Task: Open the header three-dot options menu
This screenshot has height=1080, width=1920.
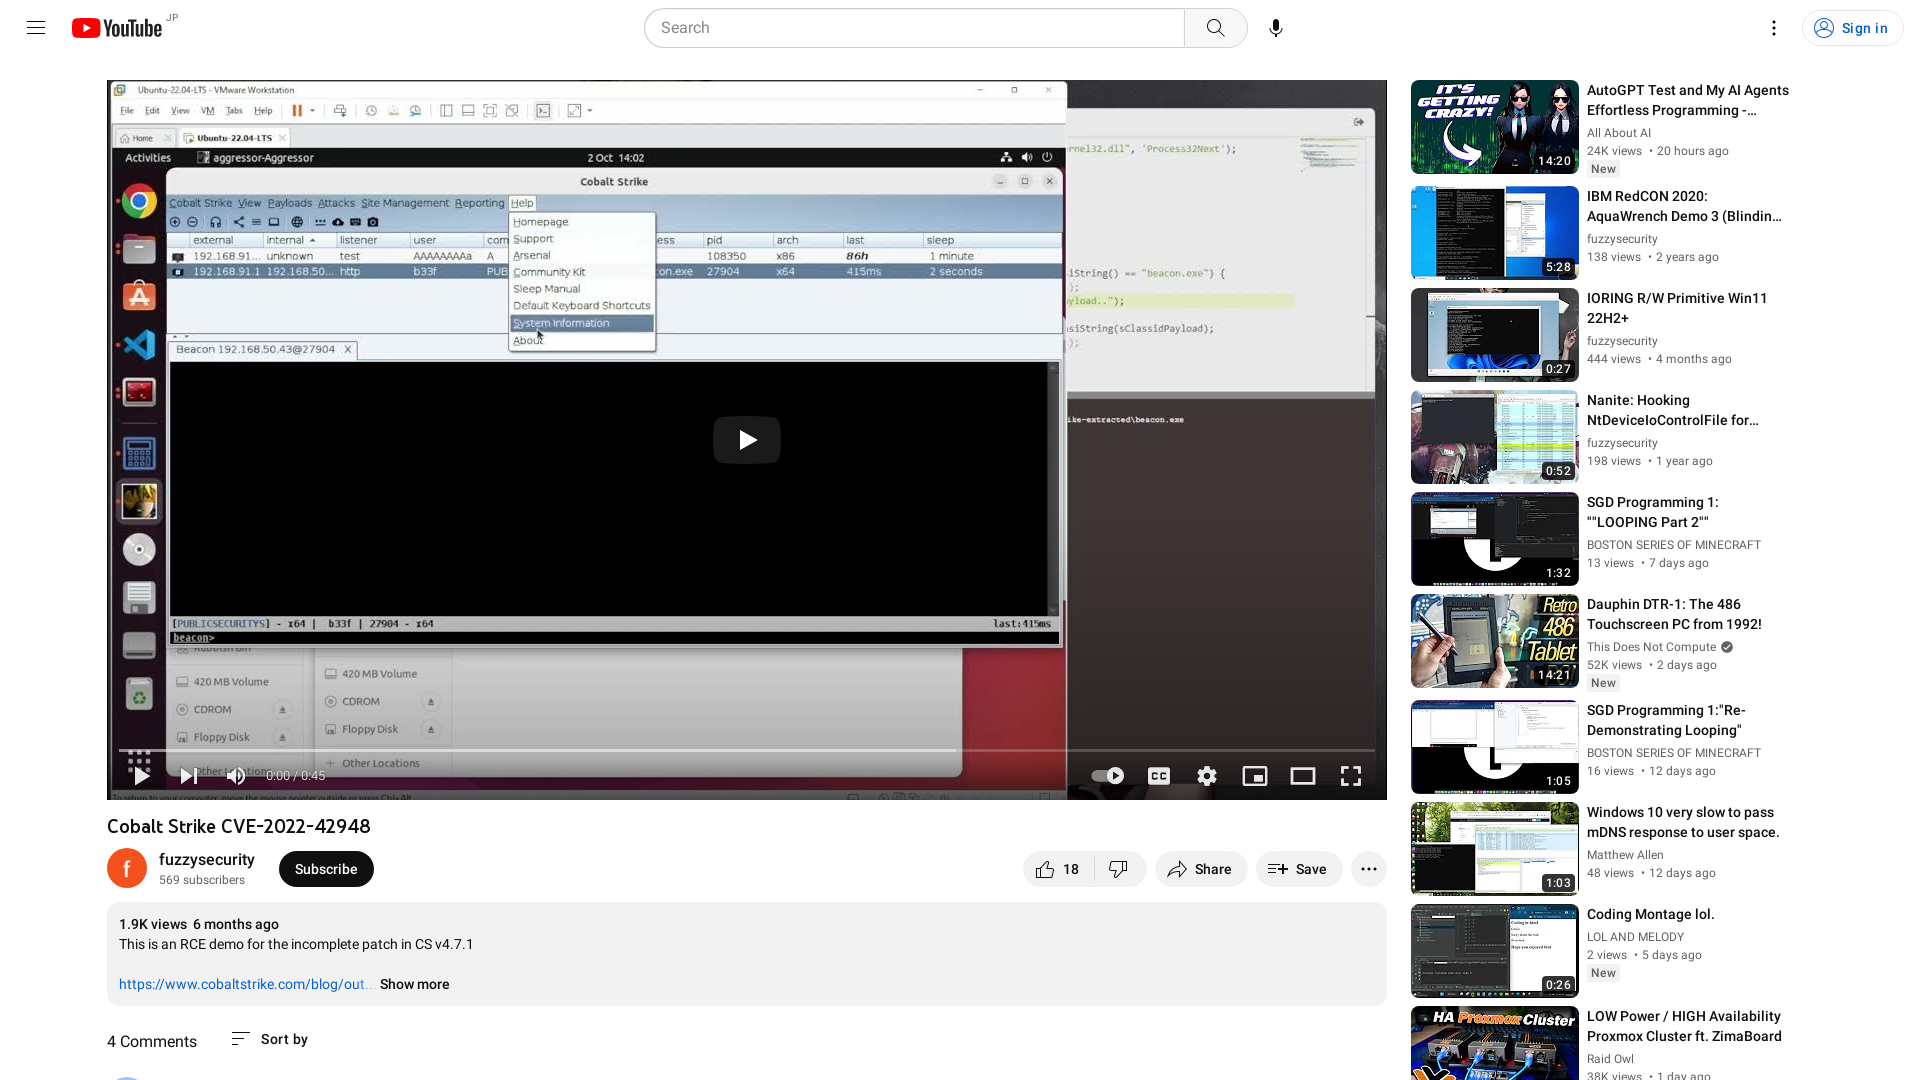Action: tap(1773, 28)
